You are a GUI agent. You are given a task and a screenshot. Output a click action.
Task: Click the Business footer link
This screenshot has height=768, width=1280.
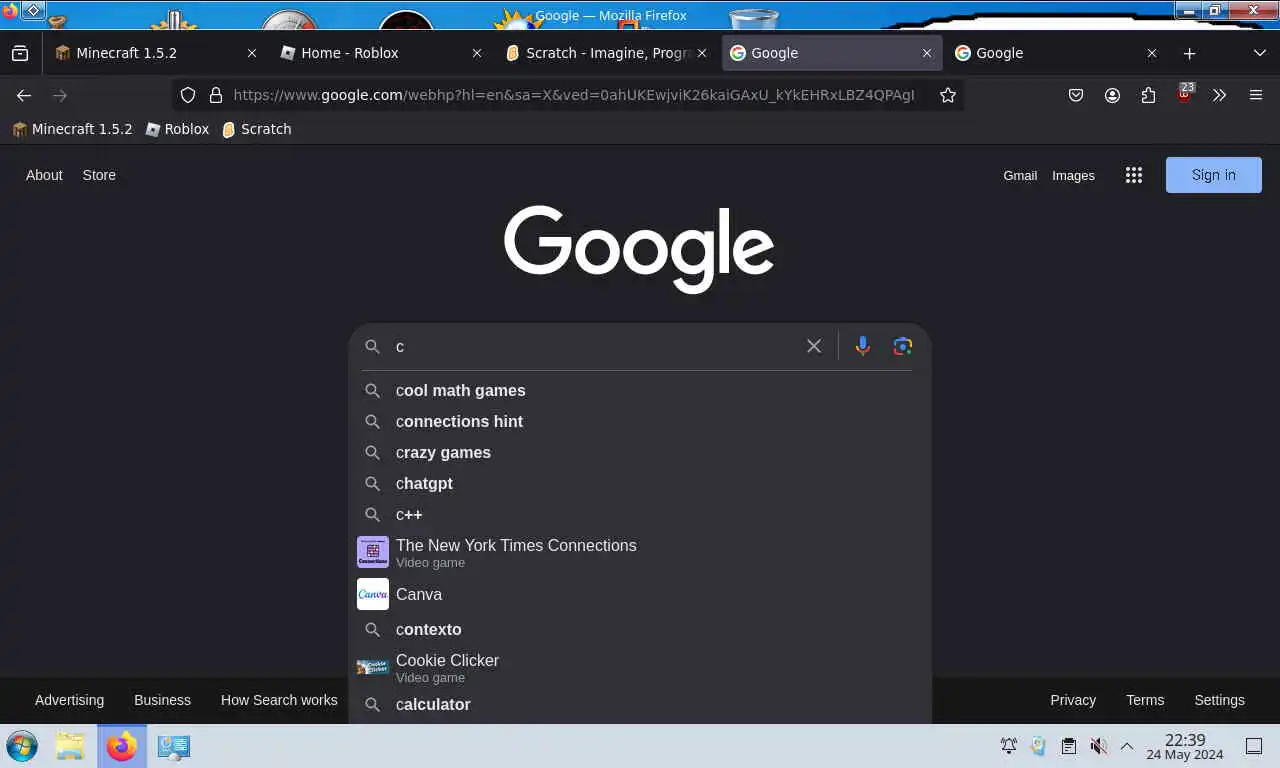pyautogui.click(x=162, y=700)
